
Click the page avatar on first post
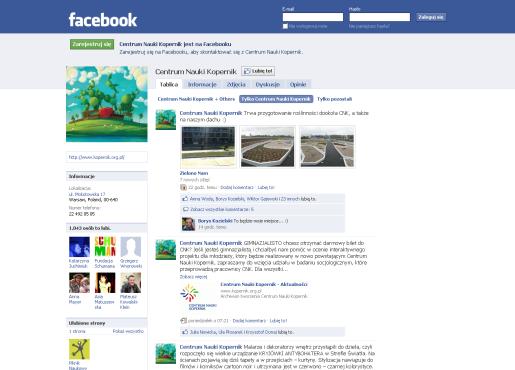click(166, 119)
